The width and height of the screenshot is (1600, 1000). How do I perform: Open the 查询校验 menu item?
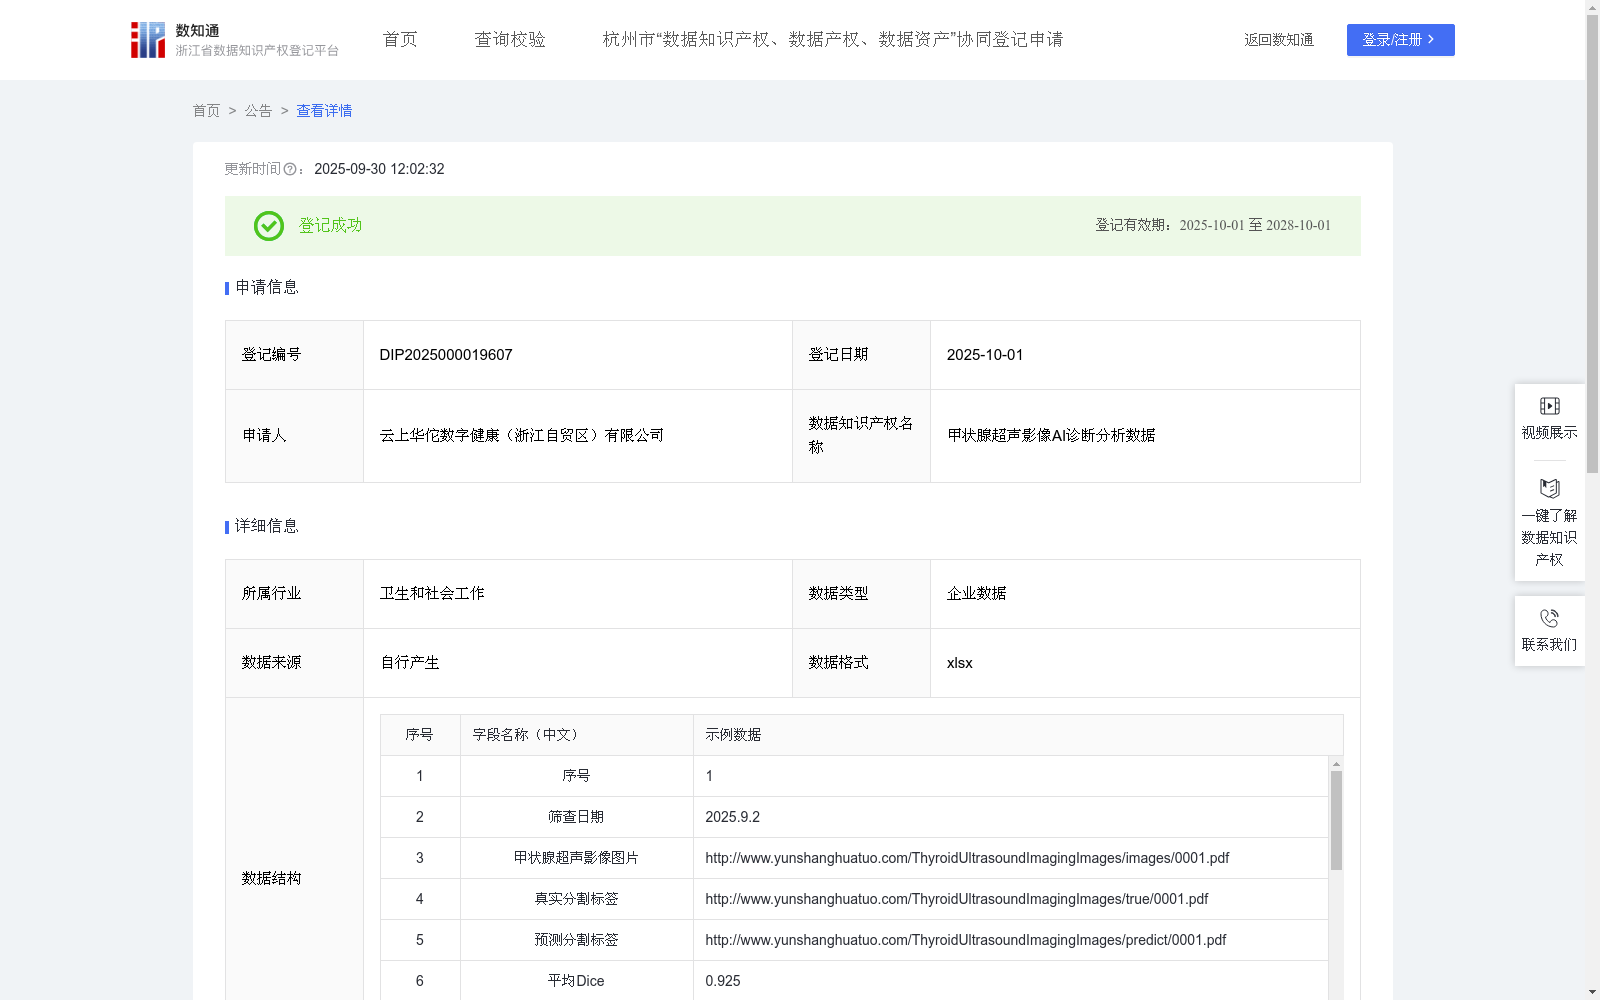[510, 40]
